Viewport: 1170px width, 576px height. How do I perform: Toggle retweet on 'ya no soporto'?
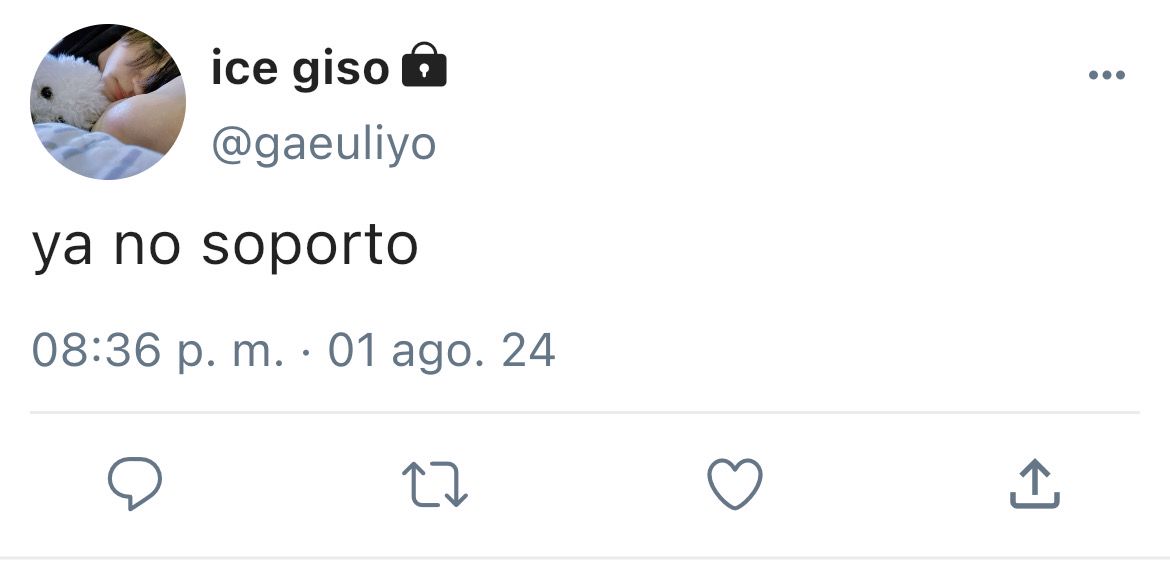pos(435,484)
